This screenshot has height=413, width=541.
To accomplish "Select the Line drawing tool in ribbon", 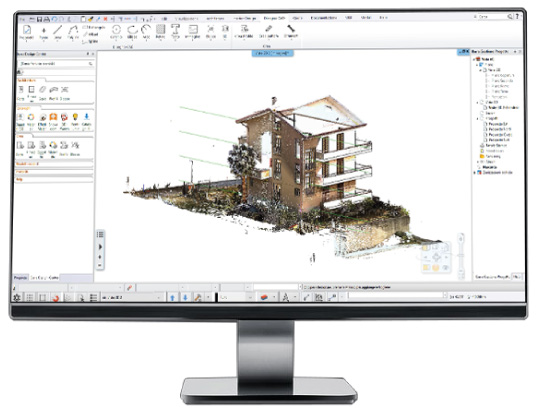I will (x=58, y=32).
